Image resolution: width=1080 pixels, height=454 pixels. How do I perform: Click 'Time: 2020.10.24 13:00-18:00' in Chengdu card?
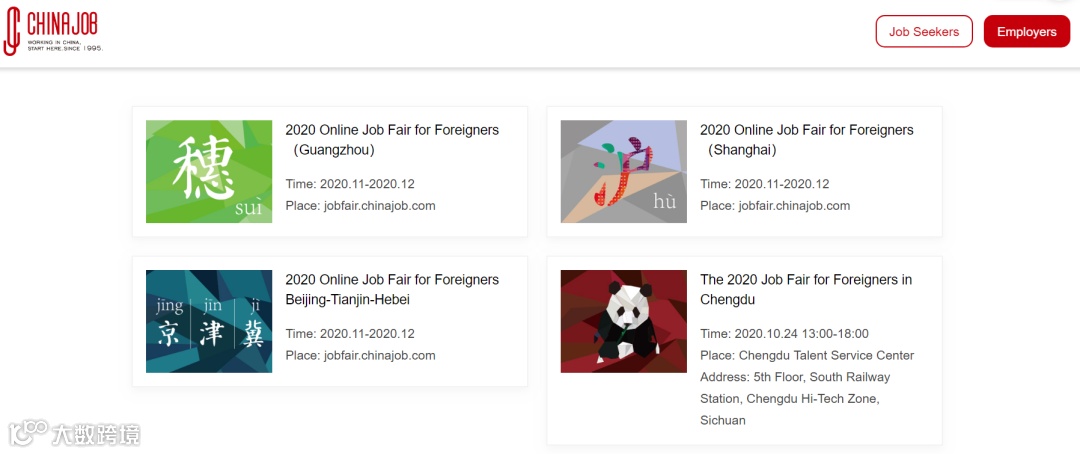pyautogui.click(x=785, y=333)
